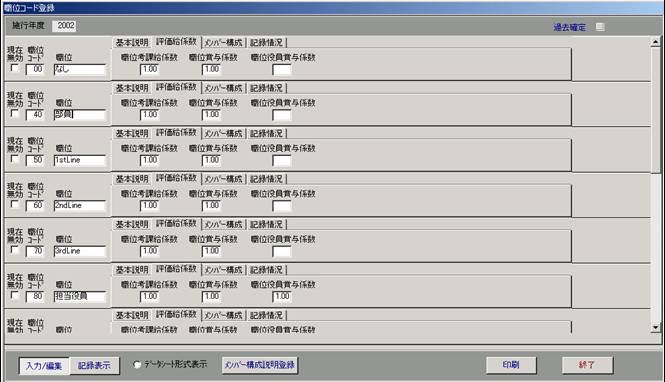This screenshot has width=665, height=382.
Task: Toggle 現在無効 checkbox for code 00 row
Action: coord(15,68)
